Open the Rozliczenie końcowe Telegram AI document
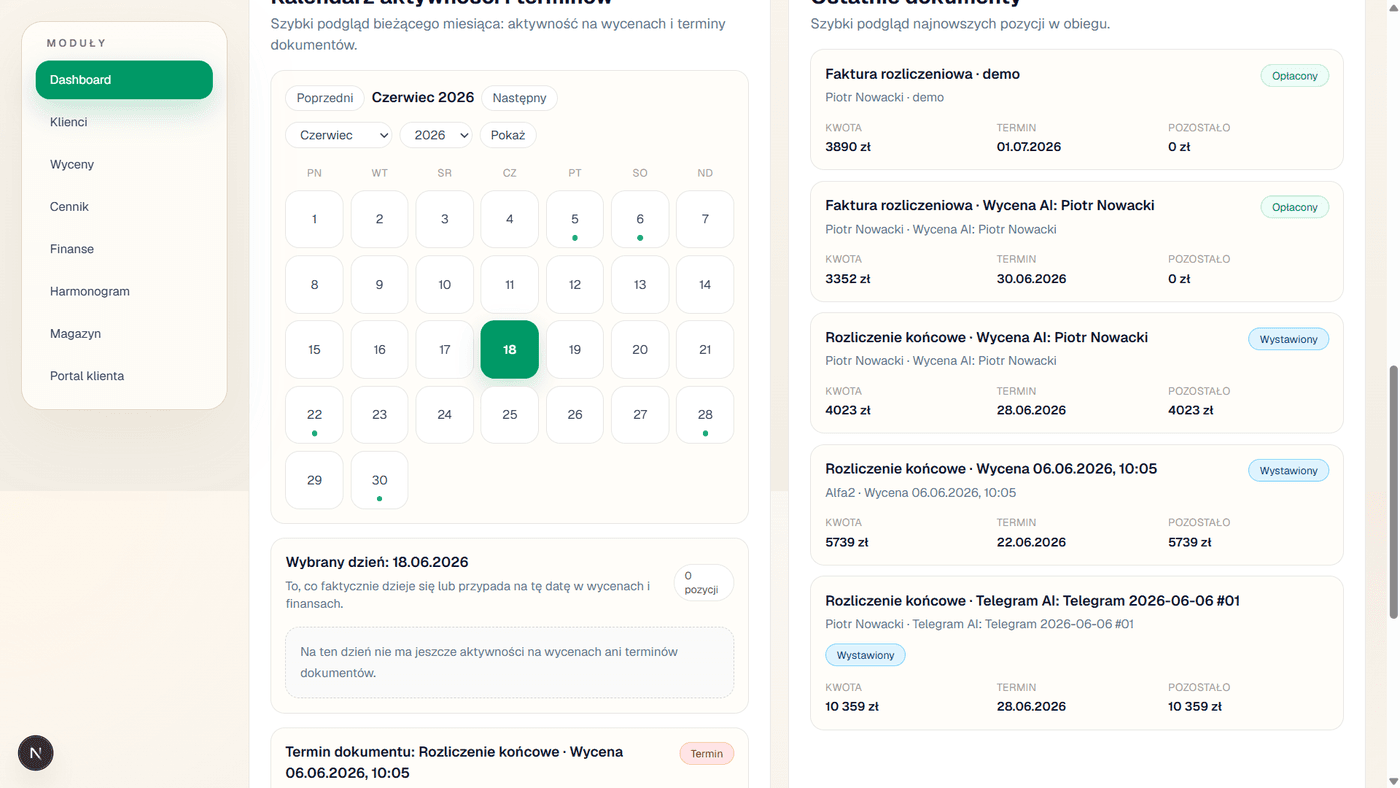 [1077, 653]
